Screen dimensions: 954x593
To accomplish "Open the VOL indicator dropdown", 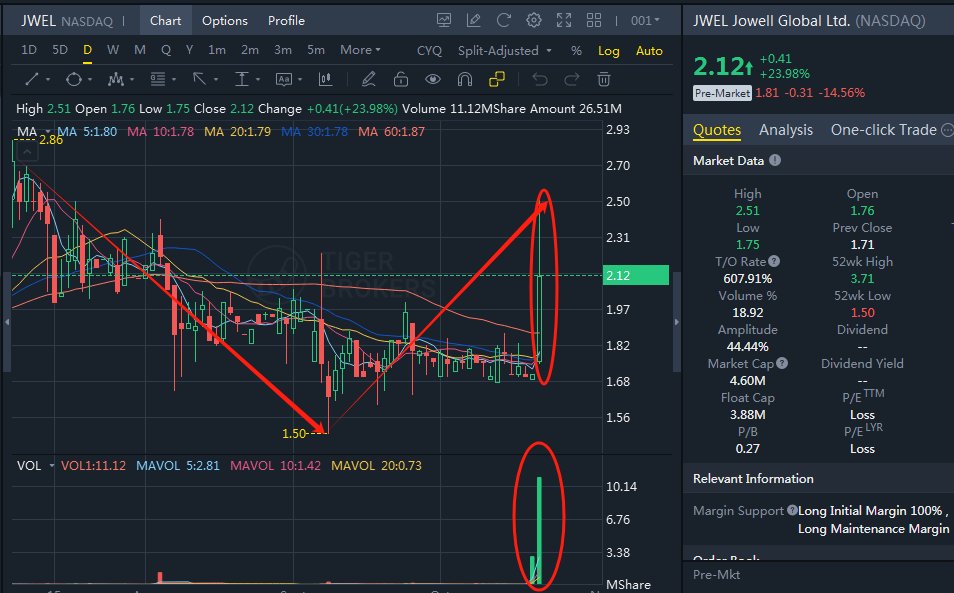I will coord(52,466).
